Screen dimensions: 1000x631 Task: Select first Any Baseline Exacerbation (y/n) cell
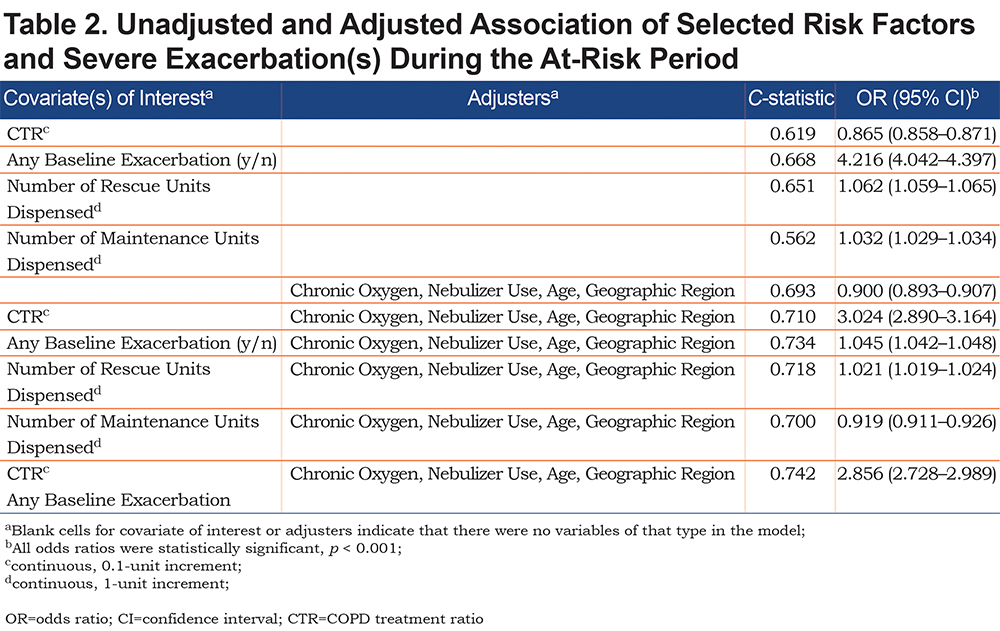pyautogui.click(x=142, y=160)
